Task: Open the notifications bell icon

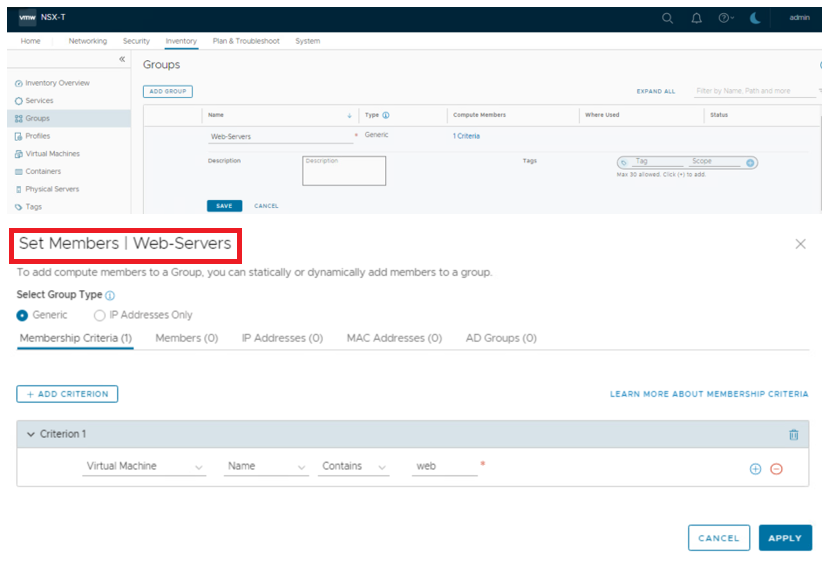Action: [x=696, y=18]
